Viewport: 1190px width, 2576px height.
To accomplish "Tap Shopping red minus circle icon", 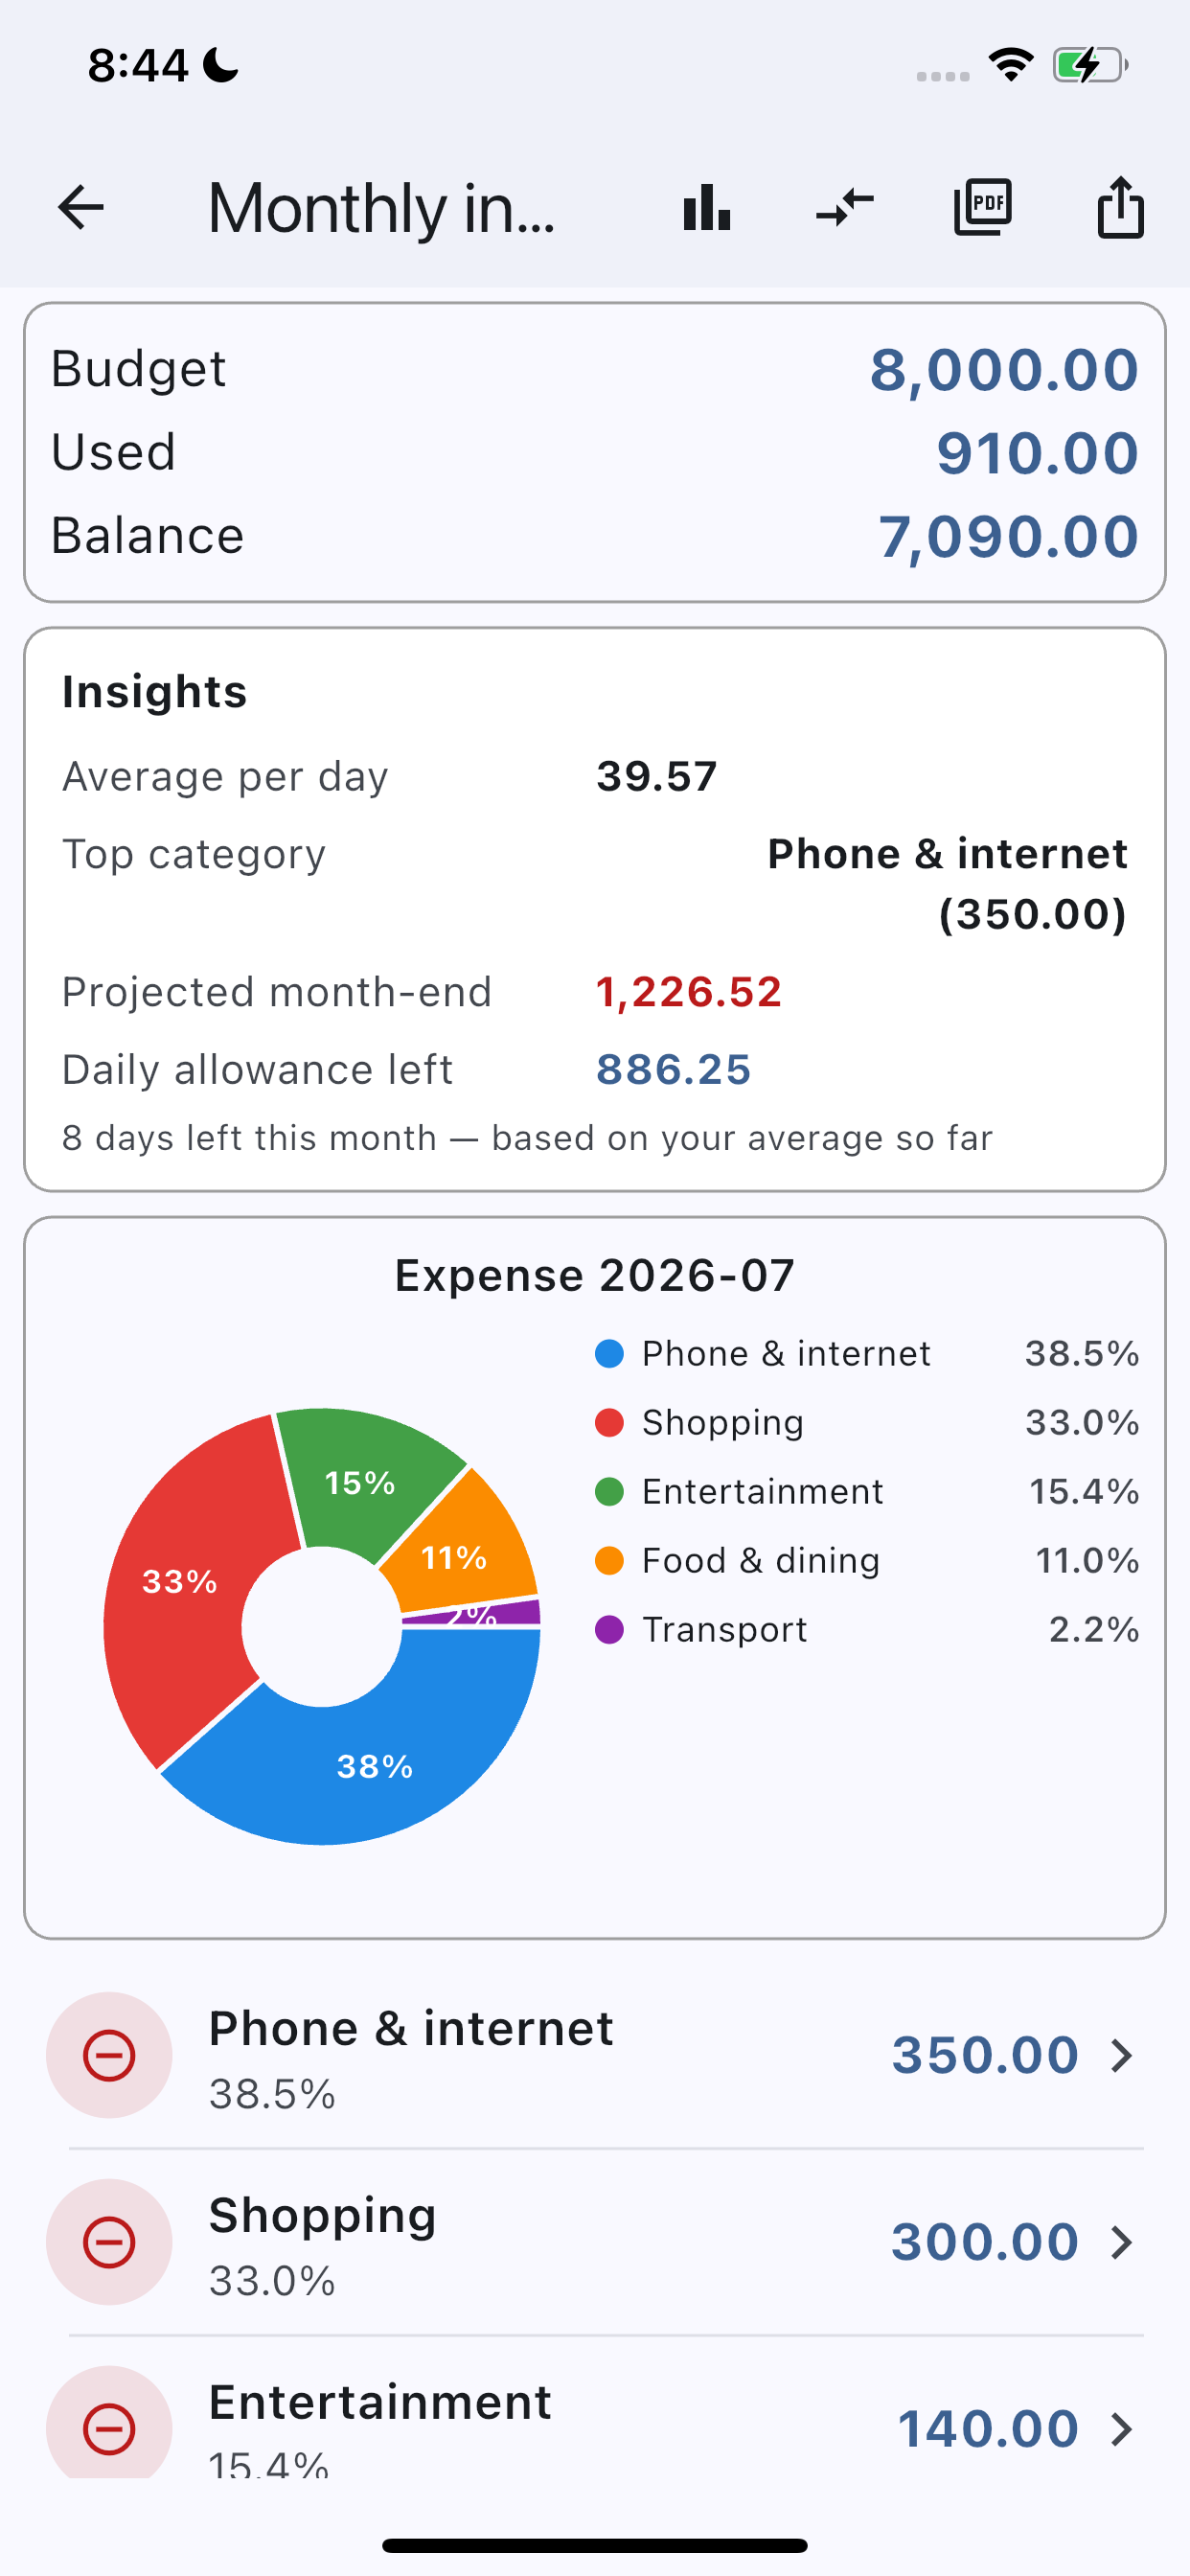I will click(x=109, y=2243).
